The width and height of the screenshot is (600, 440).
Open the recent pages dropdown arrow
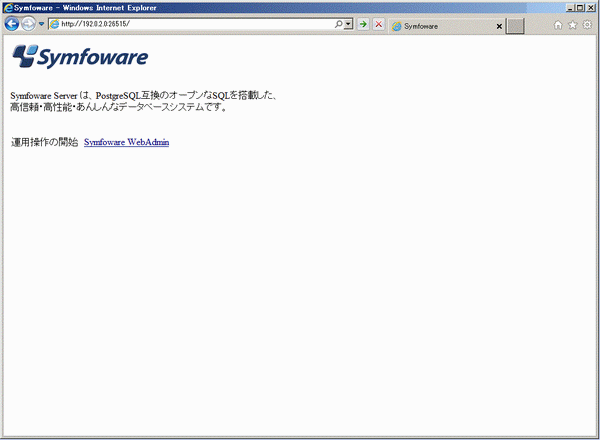[41, 24]
